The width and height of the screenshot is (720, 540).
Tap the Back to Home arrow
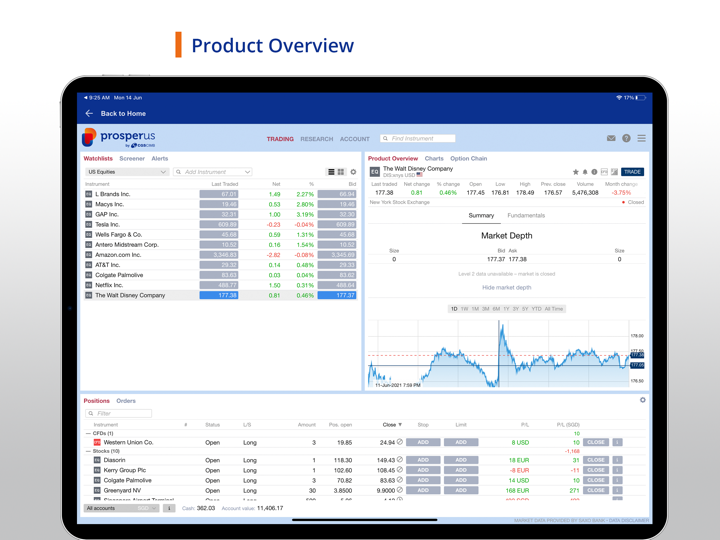(89, 114)
